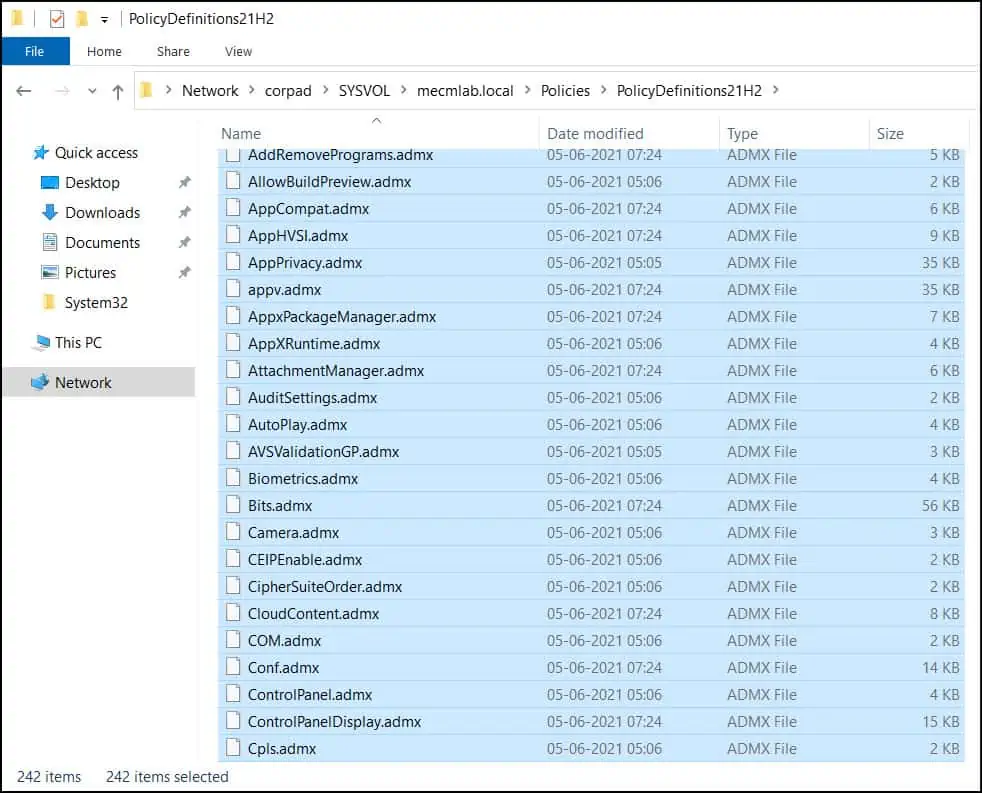The height and width of the screenshot is (793, 982).
Task: Select the Cpls.admx file name
Action: click(x=282, y=749)
